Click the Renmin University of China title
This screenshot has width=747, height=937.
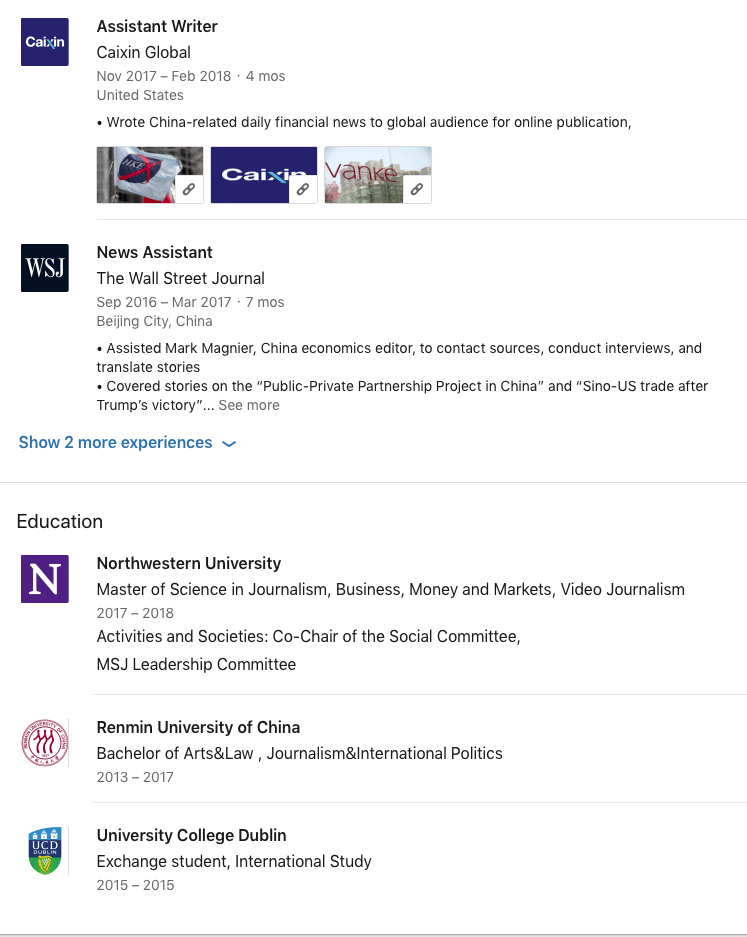(198, 727)
